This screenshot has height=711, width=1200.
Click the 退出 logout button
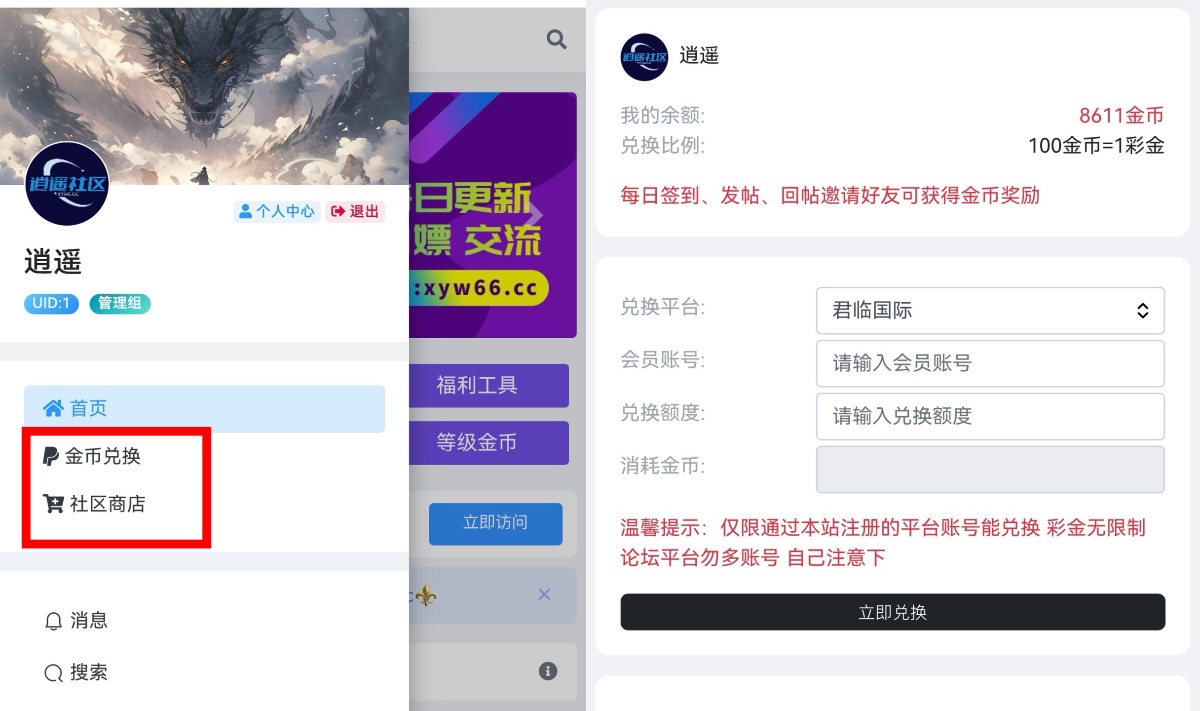(x=355, y=211)
